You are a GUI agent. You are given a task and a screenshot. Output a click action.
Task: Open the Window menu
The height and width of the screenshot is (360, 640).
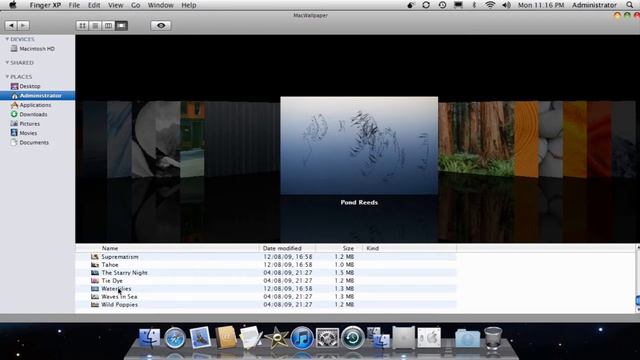tap(160, 5)
